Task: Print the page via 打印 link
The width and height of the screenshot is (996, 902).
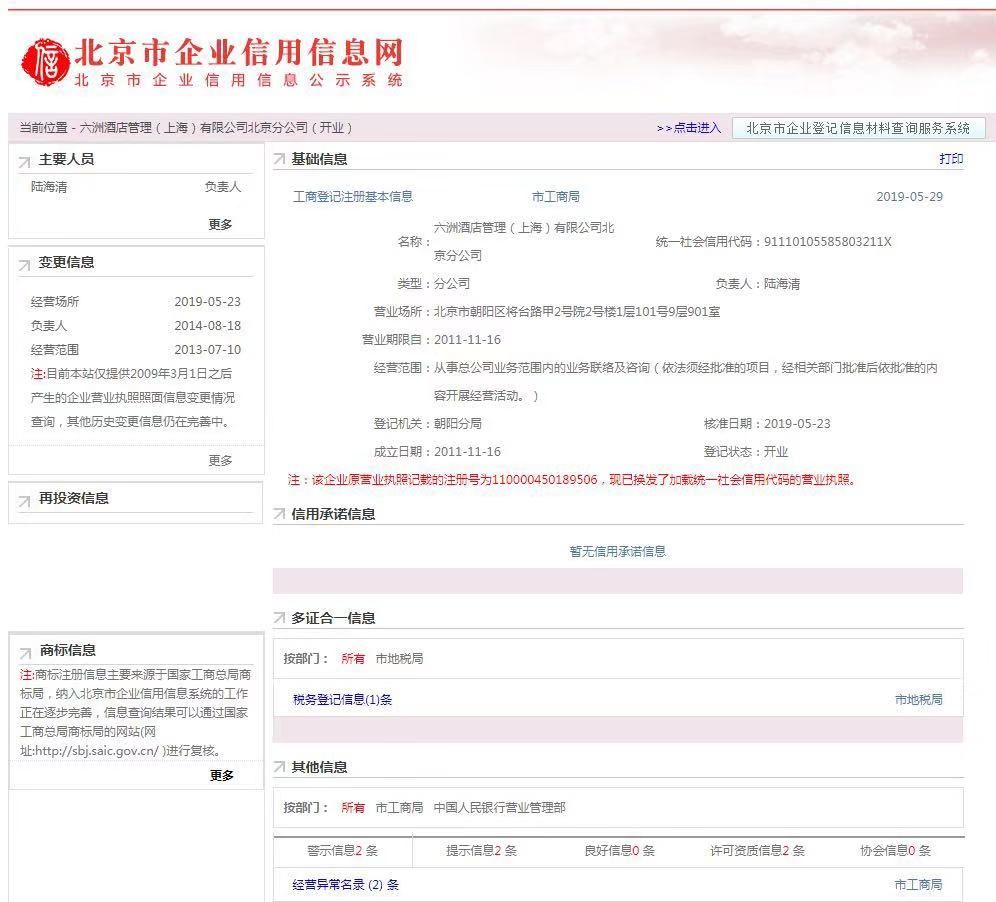Action: coord(951,158)
